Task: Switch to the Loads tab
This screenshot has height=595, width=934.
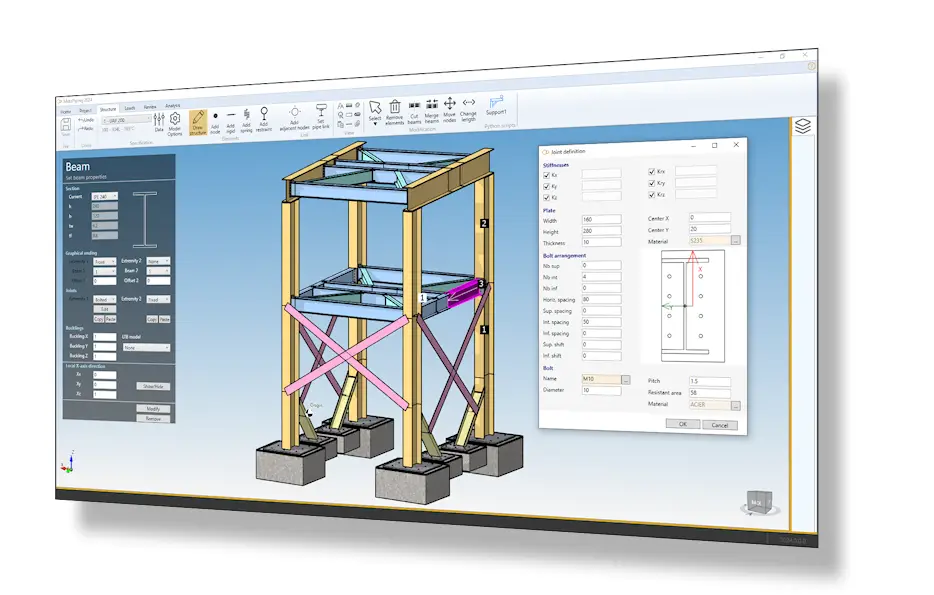Action: pos(130,107)
